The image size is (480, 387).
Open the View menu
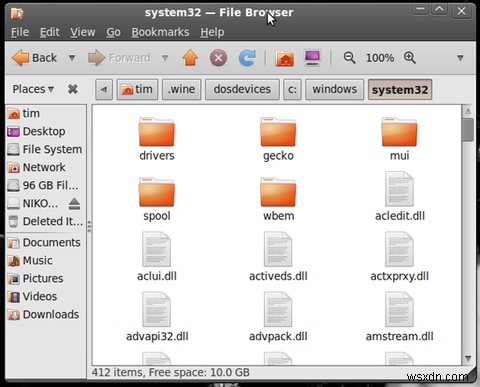pyautogui.click(x=83, y=32)
